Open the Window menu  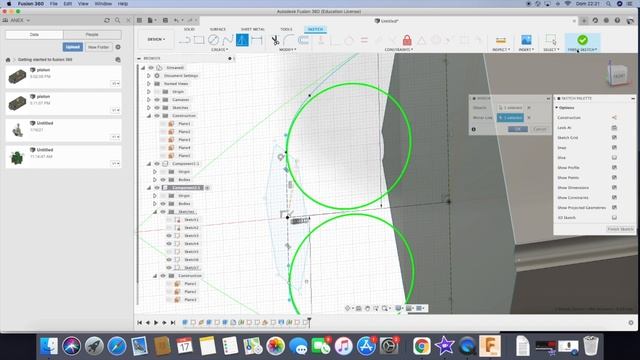pyautogui.click(x=103, y=4)
